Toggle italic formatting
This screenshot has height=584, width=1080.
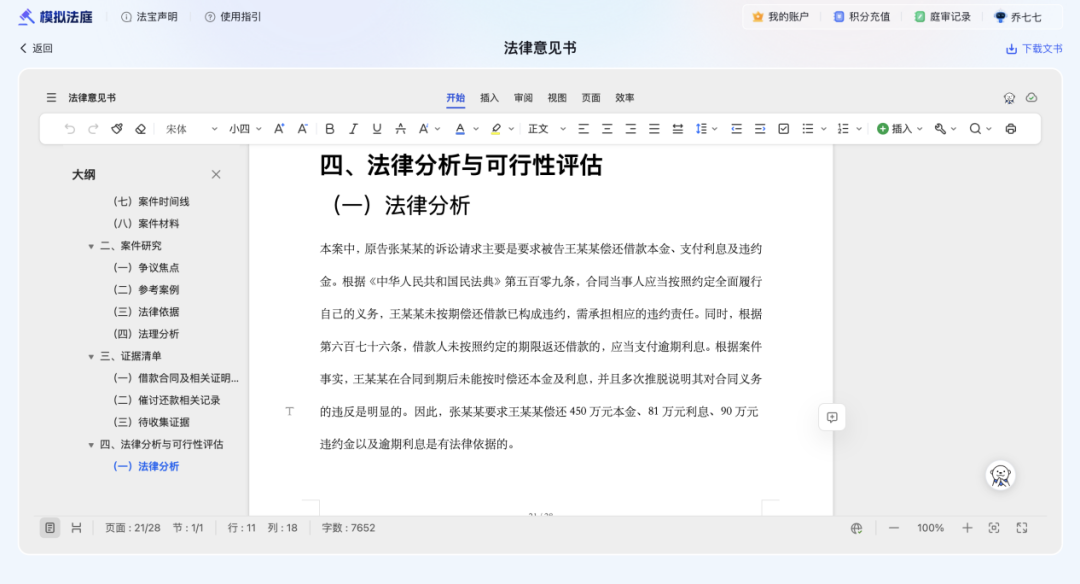[352, 129]
